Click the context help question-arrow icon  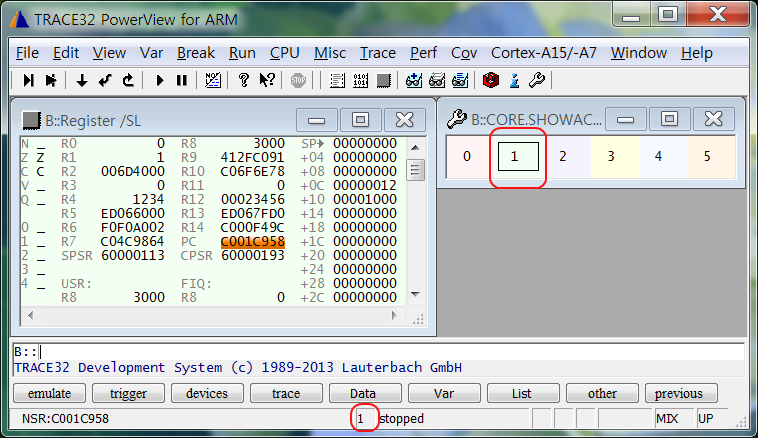267,80
